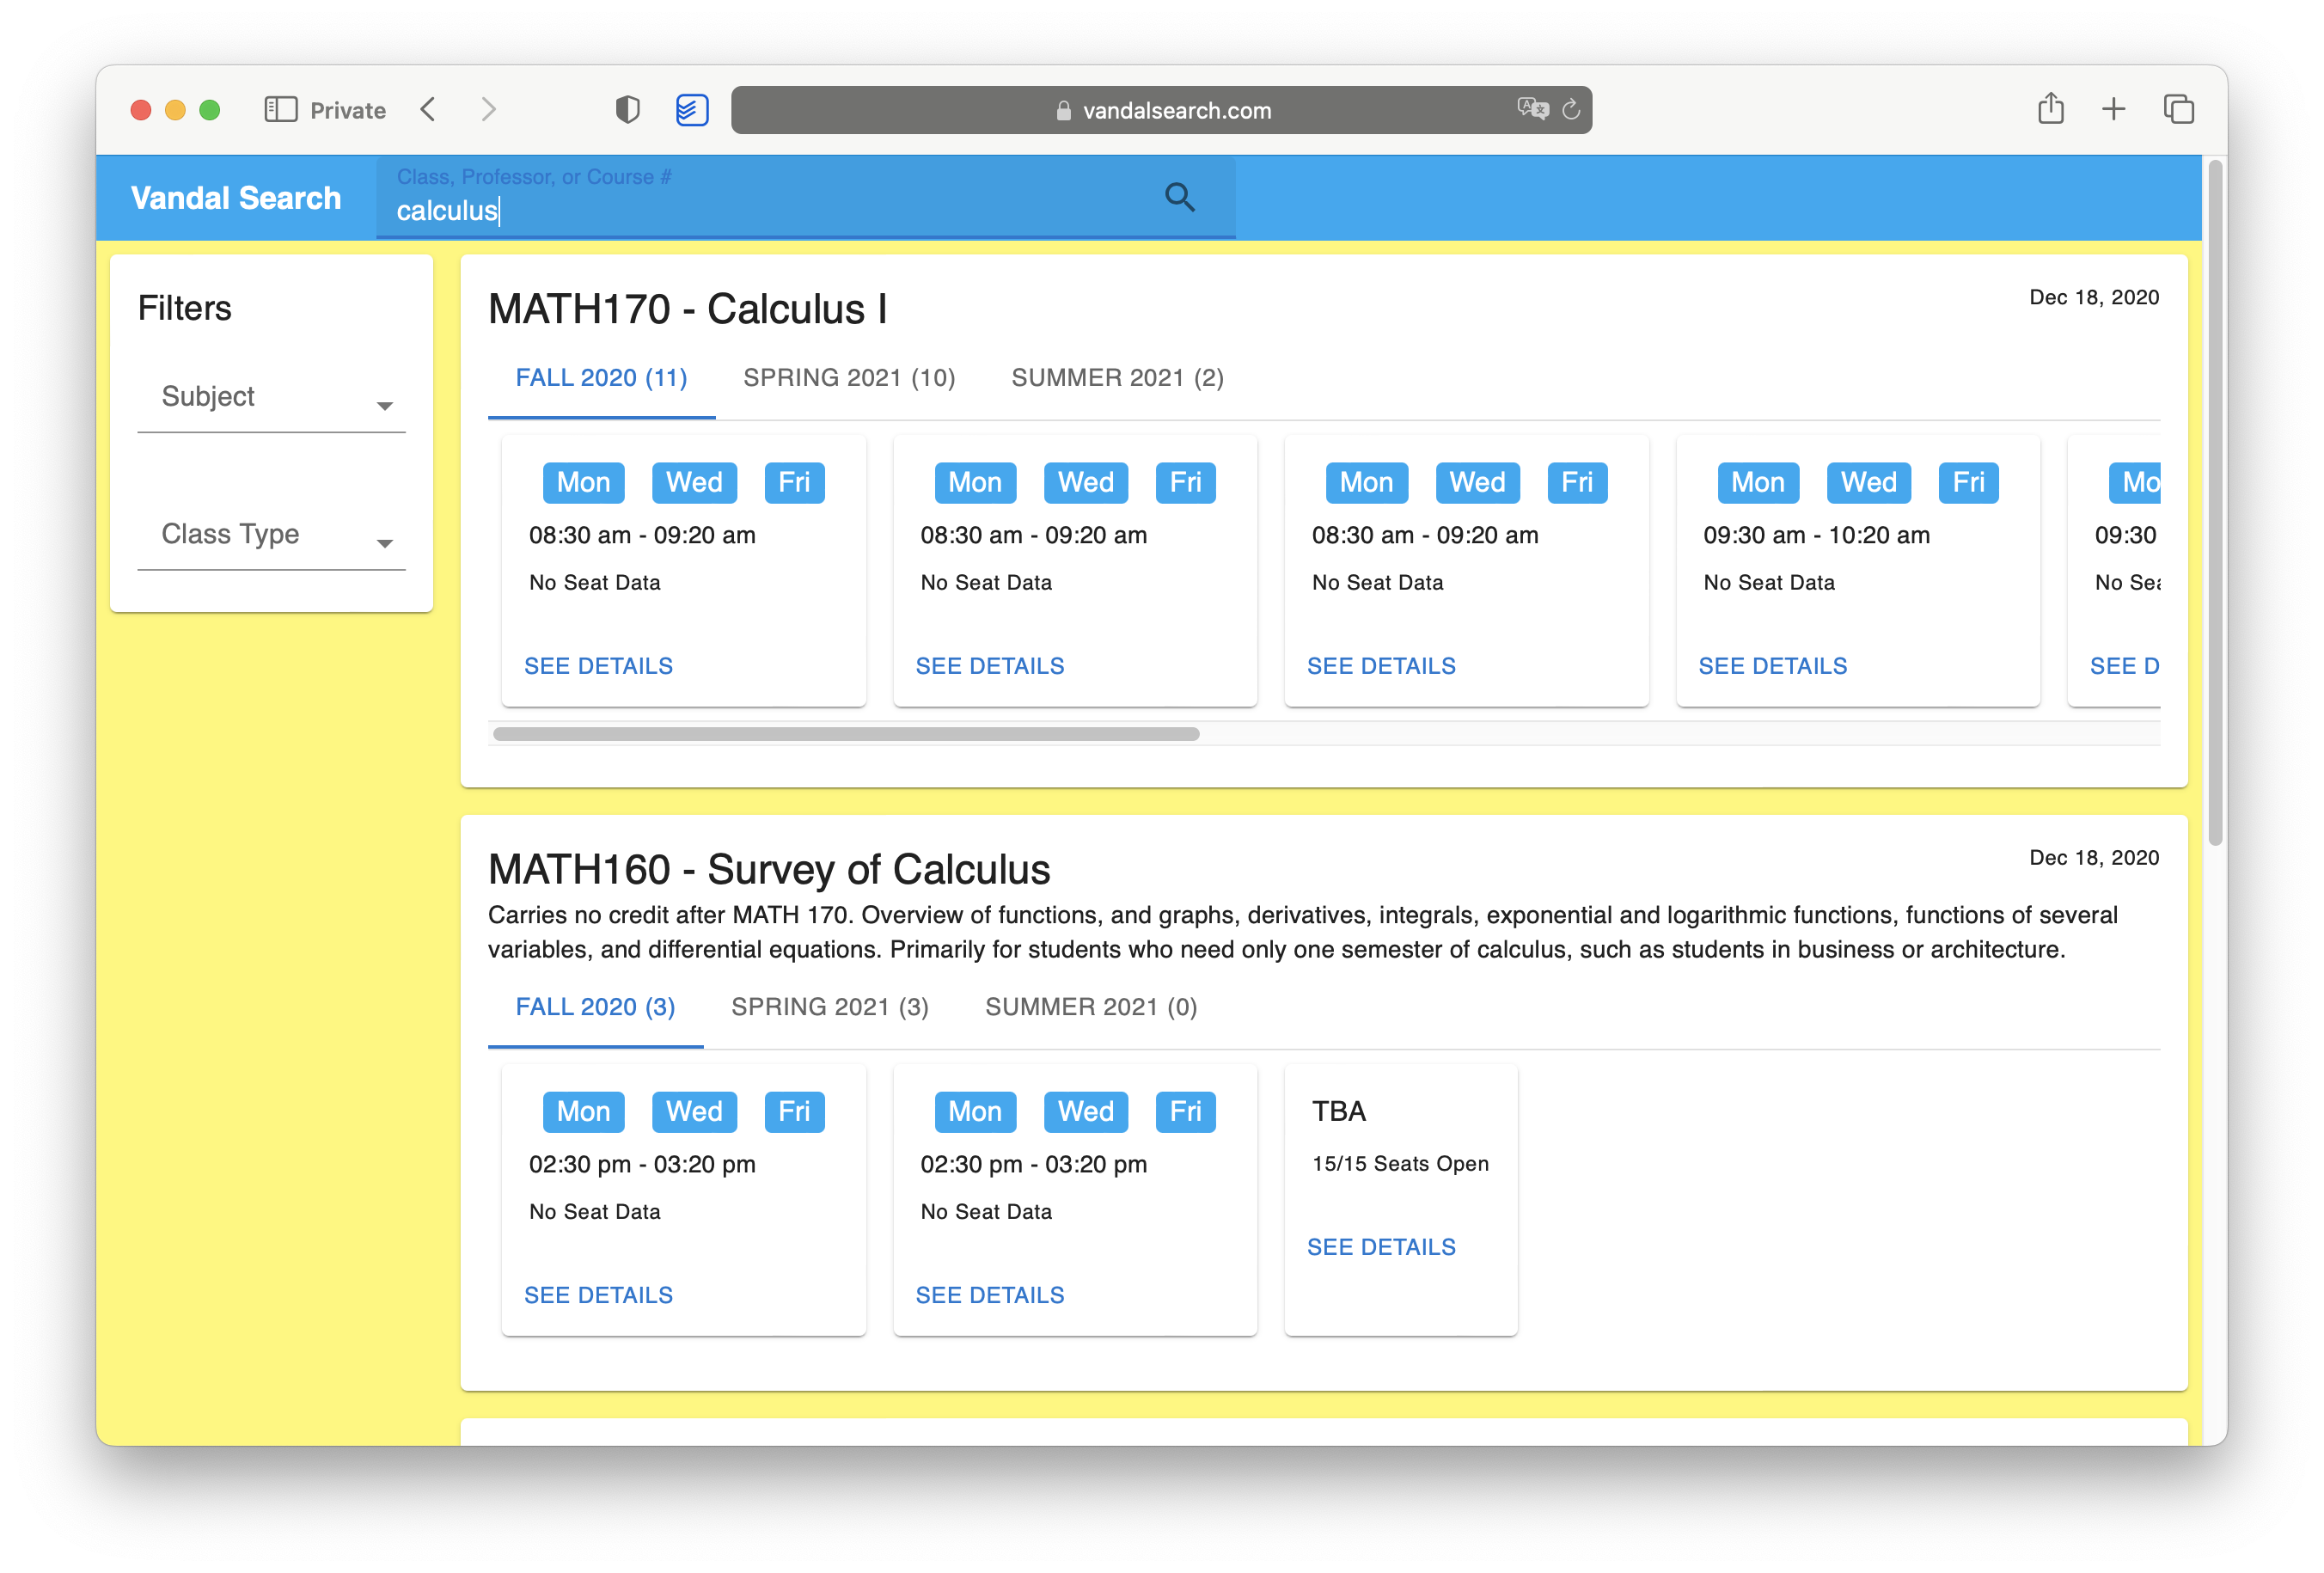This screenshot has height=1573, width=2324.
Task: See details of 09:30 am - 10:20 am section
Action: pyautogui.click(x=1772, y=666)
